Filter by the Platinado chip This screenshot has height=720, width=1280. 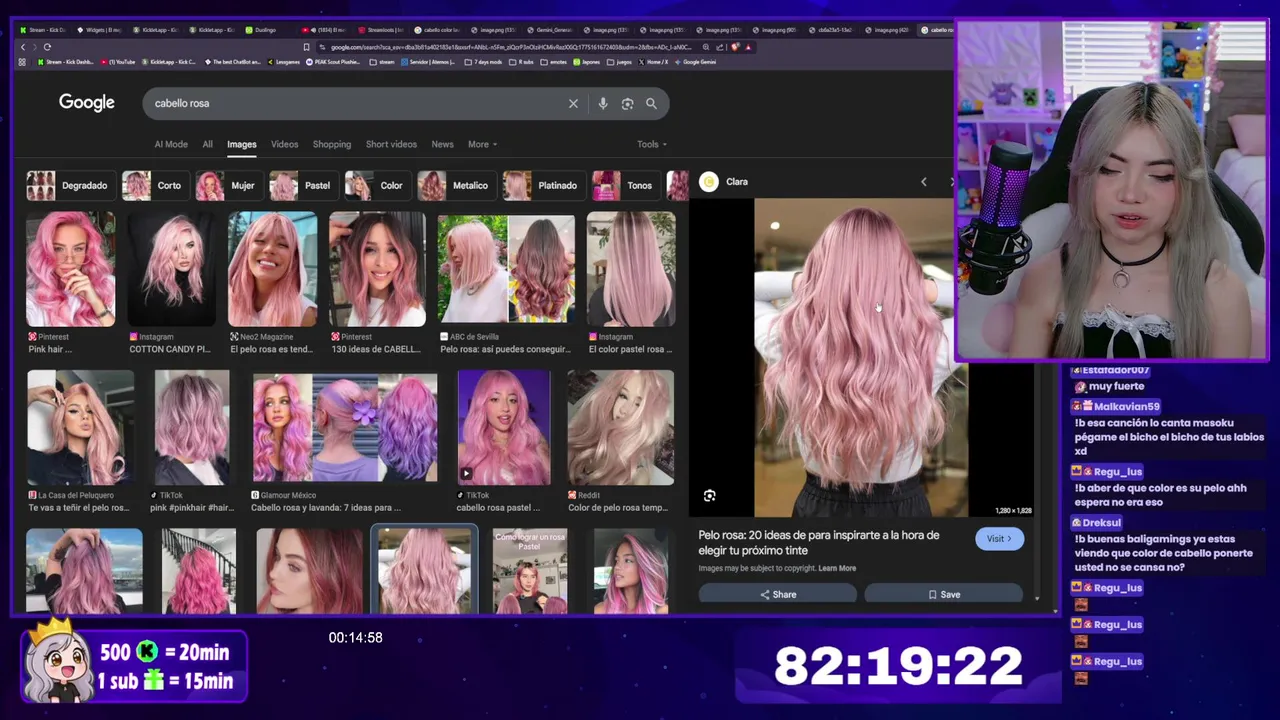point(542,185)
